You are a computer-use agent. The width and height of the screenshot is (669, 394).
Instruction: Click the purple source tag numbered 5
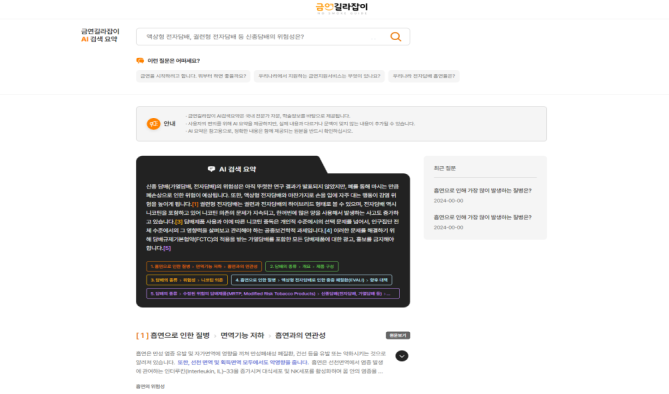273,294
